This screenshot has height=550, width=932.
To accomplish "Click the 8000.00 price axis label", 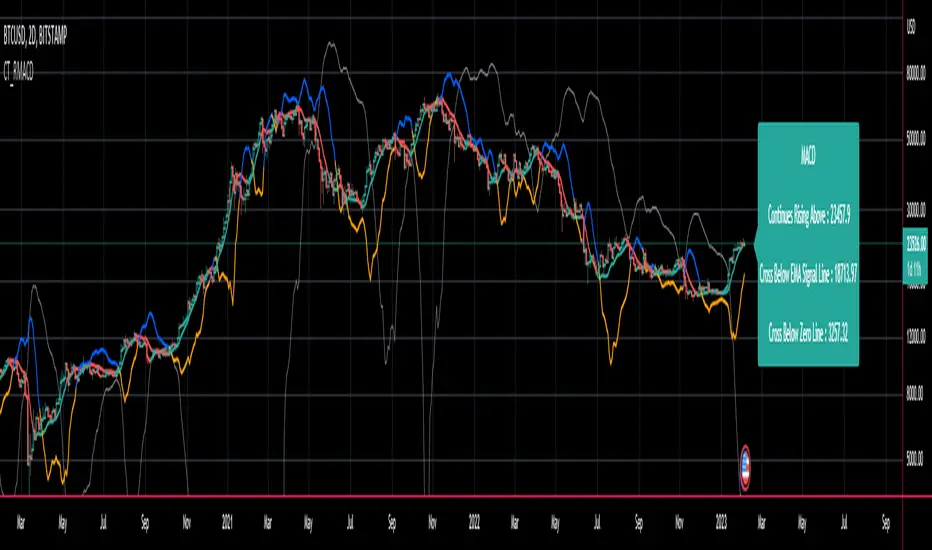I will point(916,394).
